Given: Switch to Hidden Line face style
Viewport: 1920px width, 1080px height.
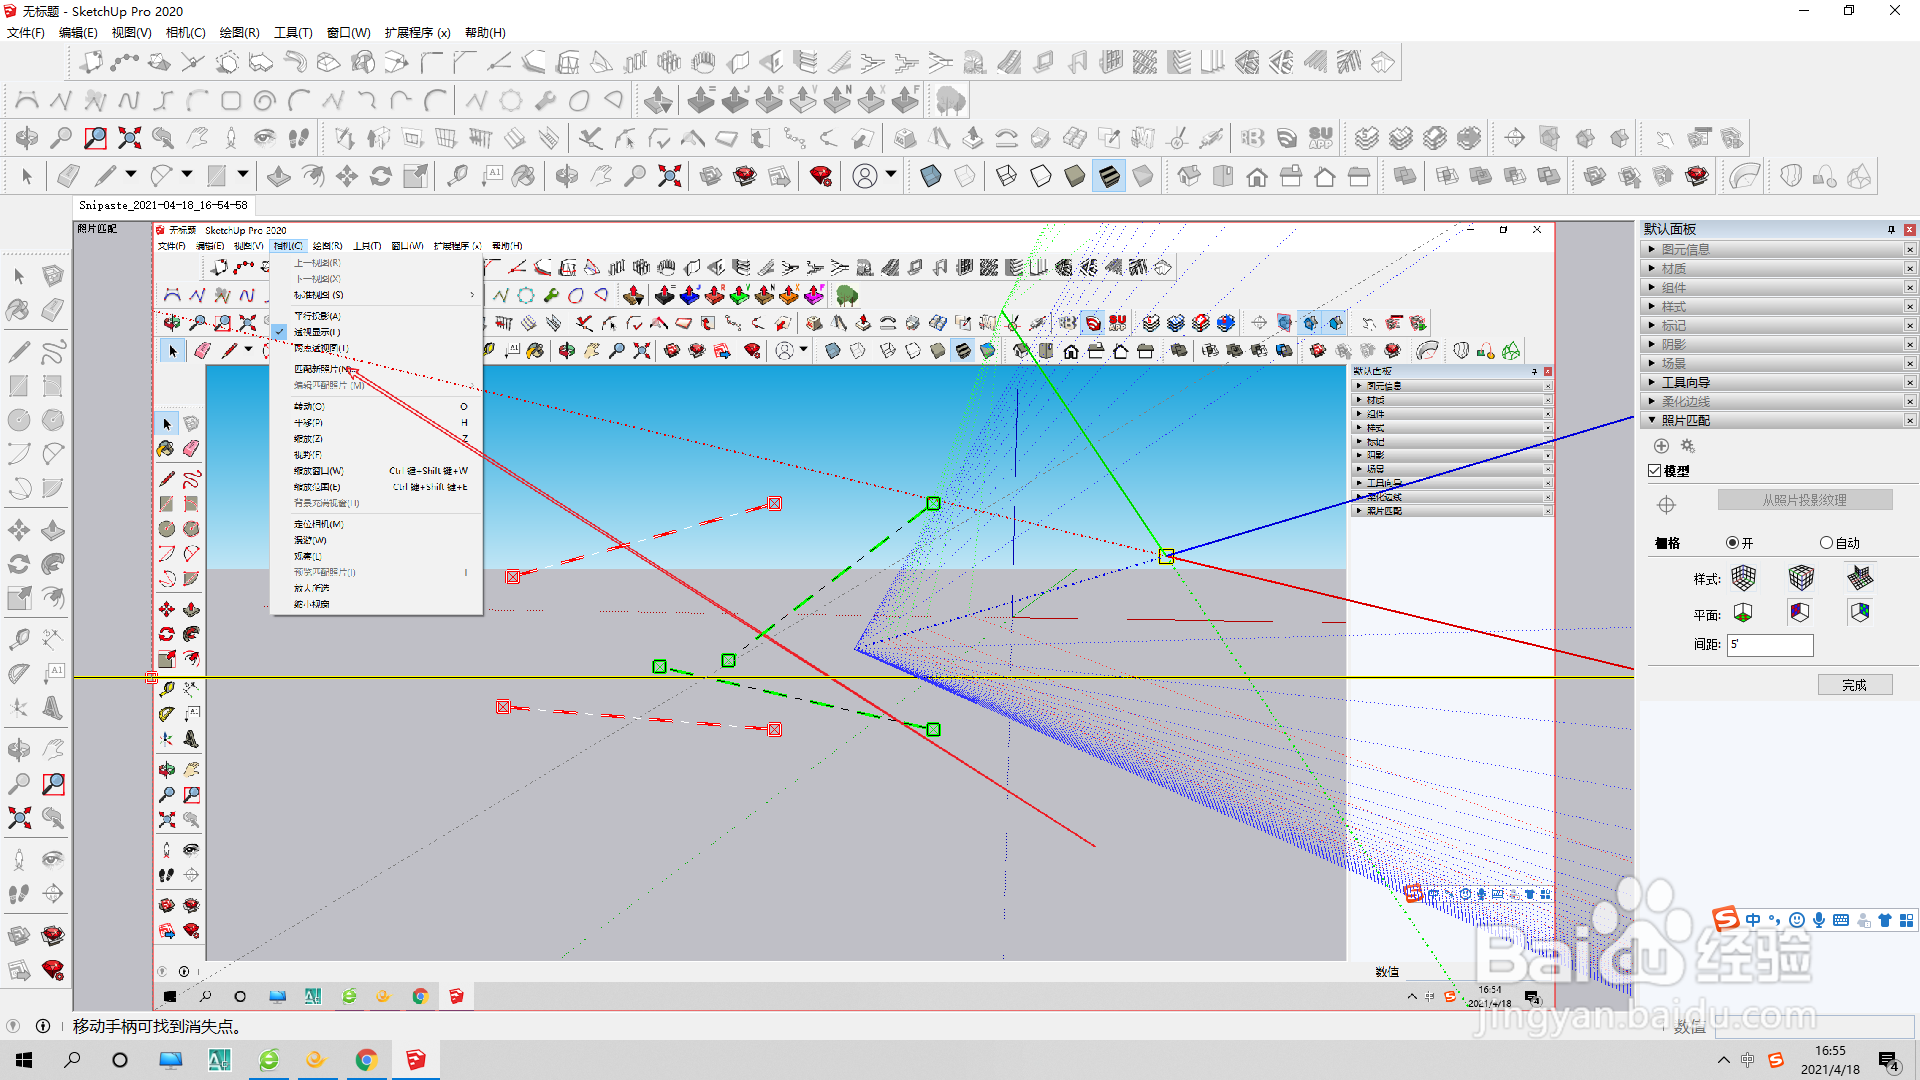Looking at the screenshot, I should click(x=1041, y=177).
